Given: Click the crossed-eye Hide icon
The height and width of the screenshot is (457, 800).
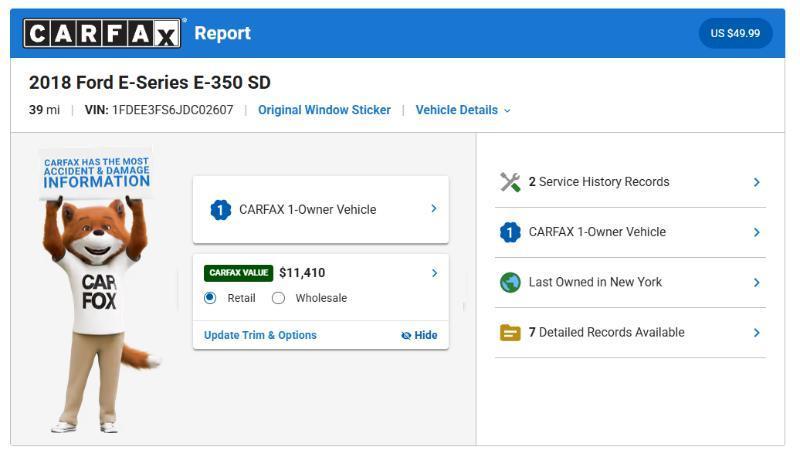Looking at the screenshot, I should click(406, 336).
